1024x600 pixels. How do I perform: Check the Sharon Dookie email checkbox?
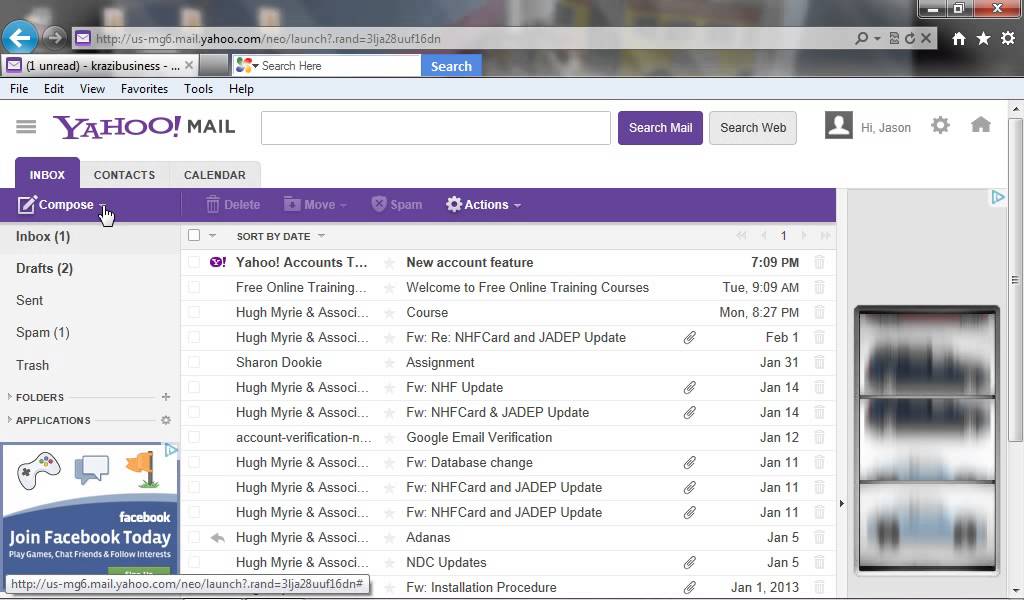coord(194,362)
